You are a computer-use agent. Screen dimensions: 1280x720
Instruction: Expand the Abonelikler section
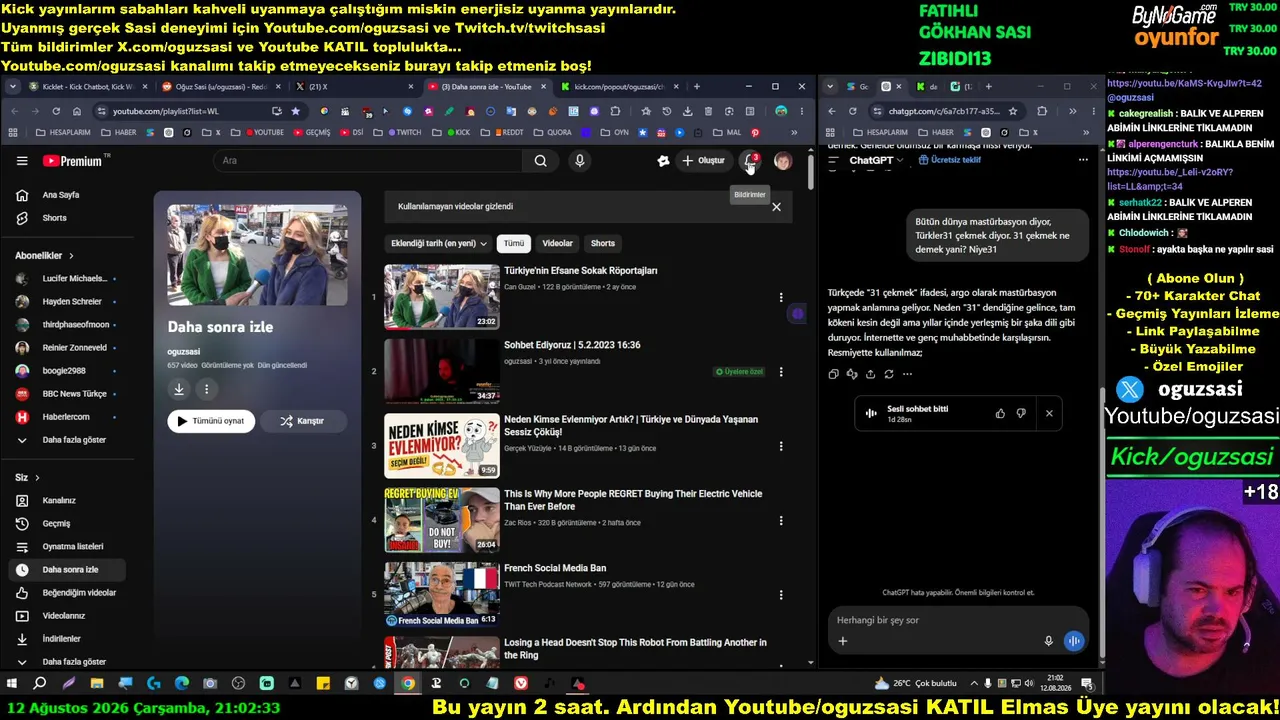(x=45, y=256)
